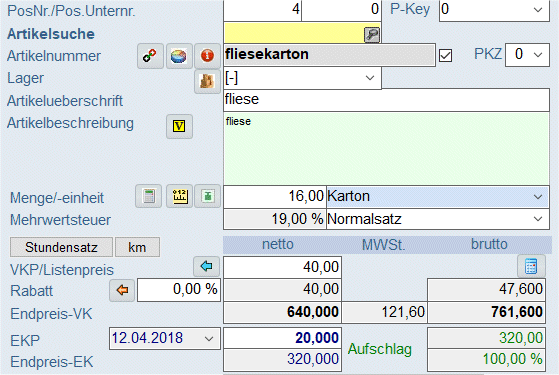Click the MWSt. value 121,60

pyautogui.click(x=384, y=312)
